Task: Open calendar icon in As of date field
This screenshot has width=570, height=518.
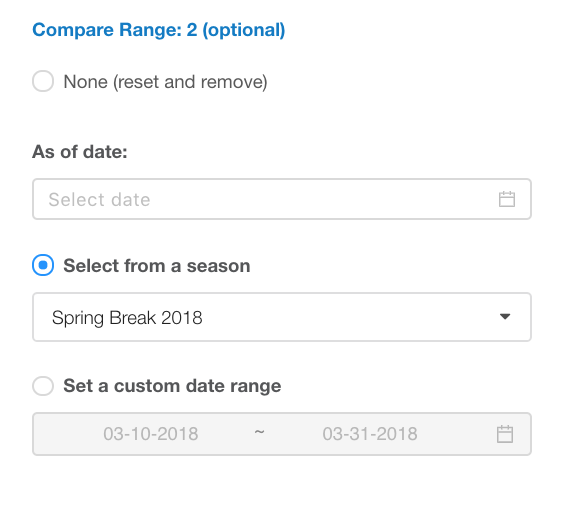Action: [x=507, y=199]
